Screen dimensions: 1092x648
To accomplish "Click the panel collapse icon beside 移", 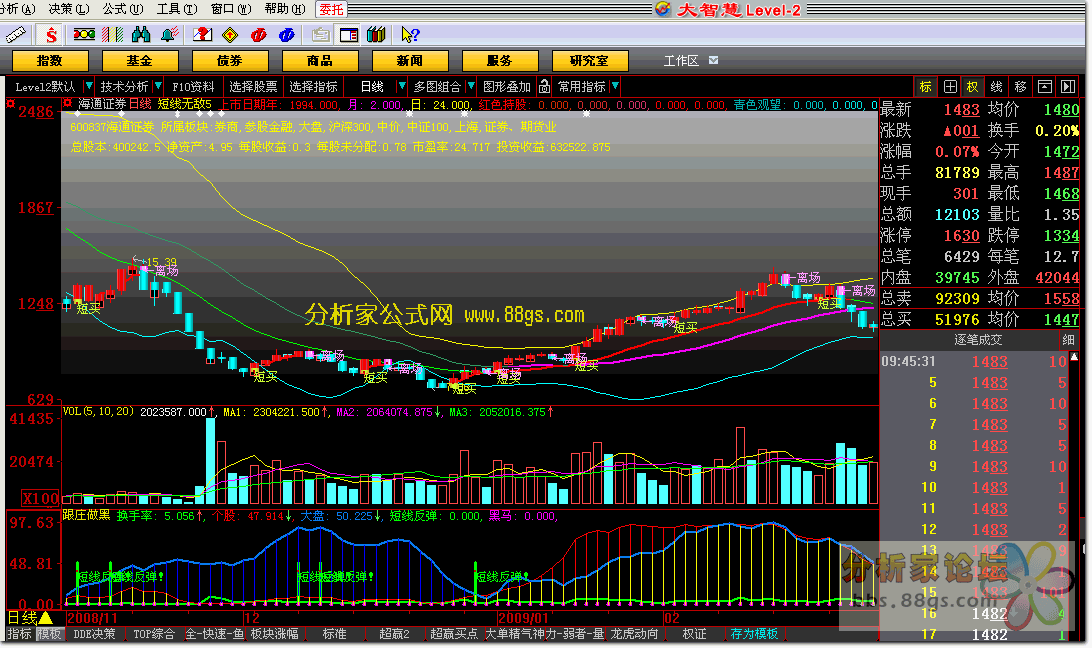I will (x=1045, y=86).
